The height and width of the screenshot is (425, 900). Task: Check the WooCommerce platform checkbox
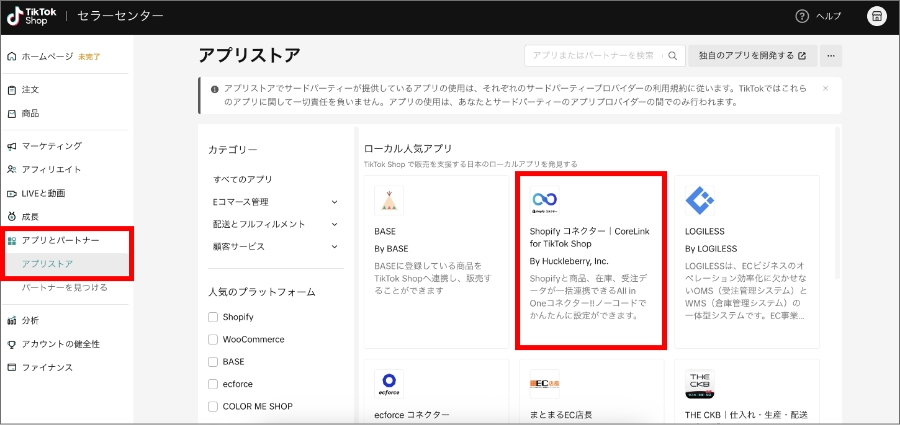tap(213, 339)
